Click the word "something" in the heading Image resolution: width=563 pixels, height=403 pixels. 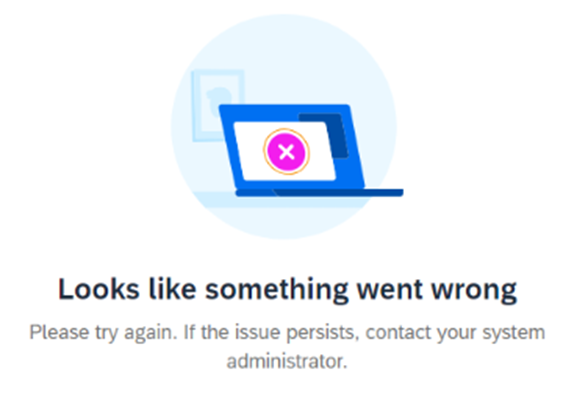click(x=276, y=290)
